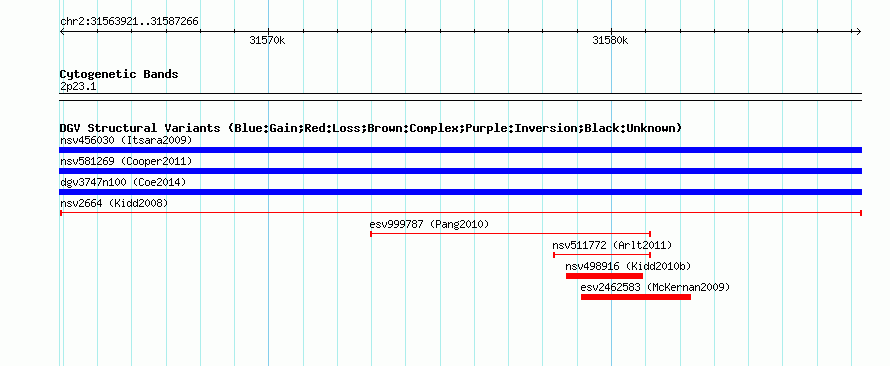Screen dimensions: 890x366
Task: Click the chr2:31563921..31587266 coordinates text
Action: (129, 22)
